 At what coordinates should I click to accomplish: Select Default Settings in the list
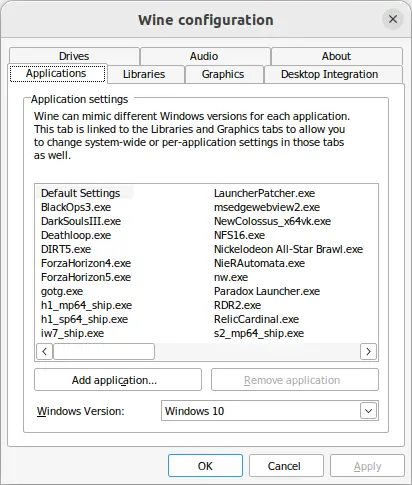click(x=81, y=193)
